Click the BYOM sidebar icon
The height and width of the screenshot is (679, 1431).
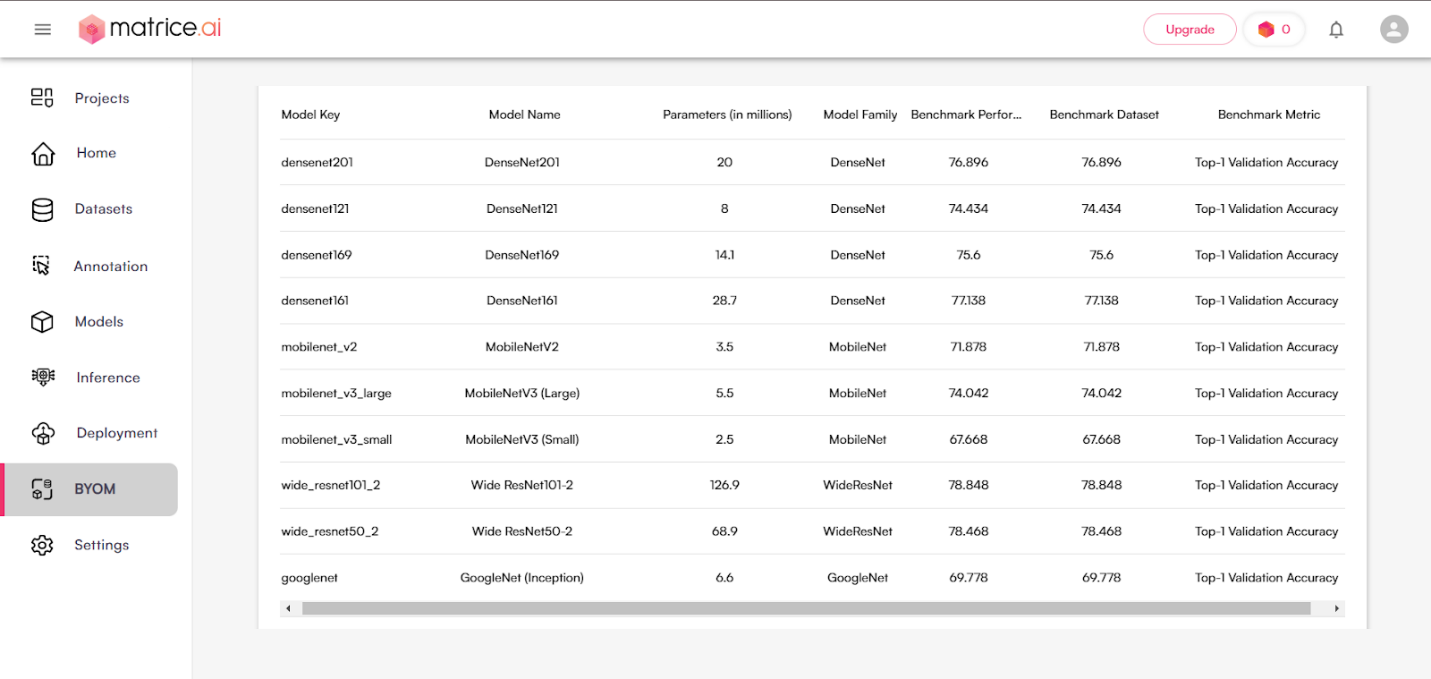(x=41, y=489)
